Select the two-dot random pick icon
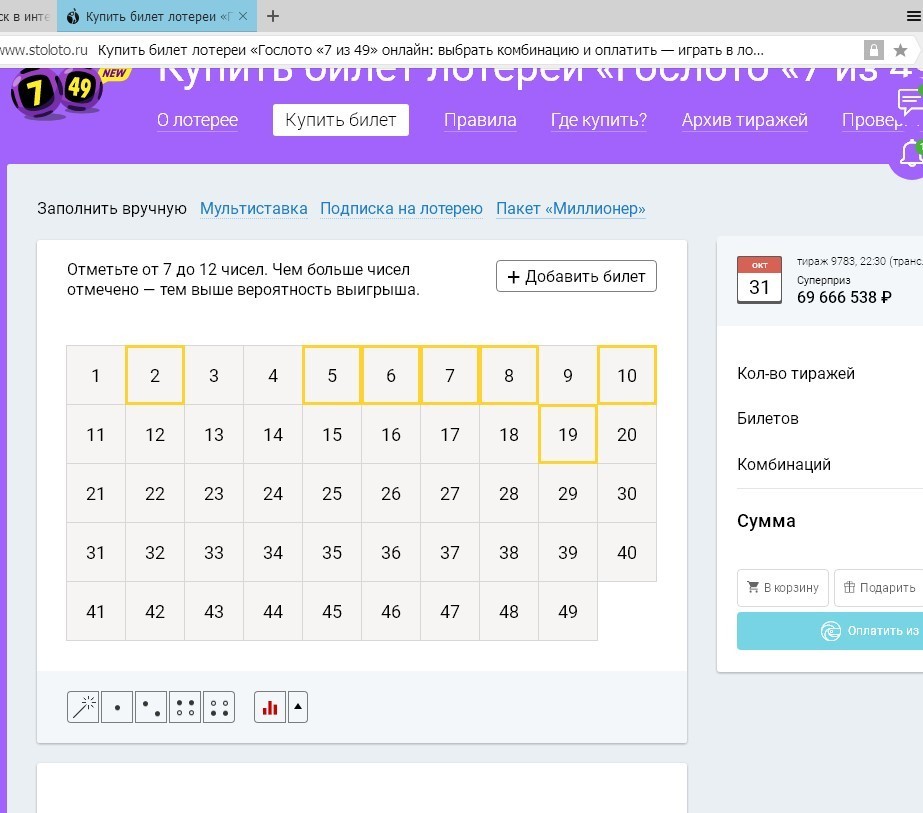Screen dimensions: 923x813 [x=151, y=706]
